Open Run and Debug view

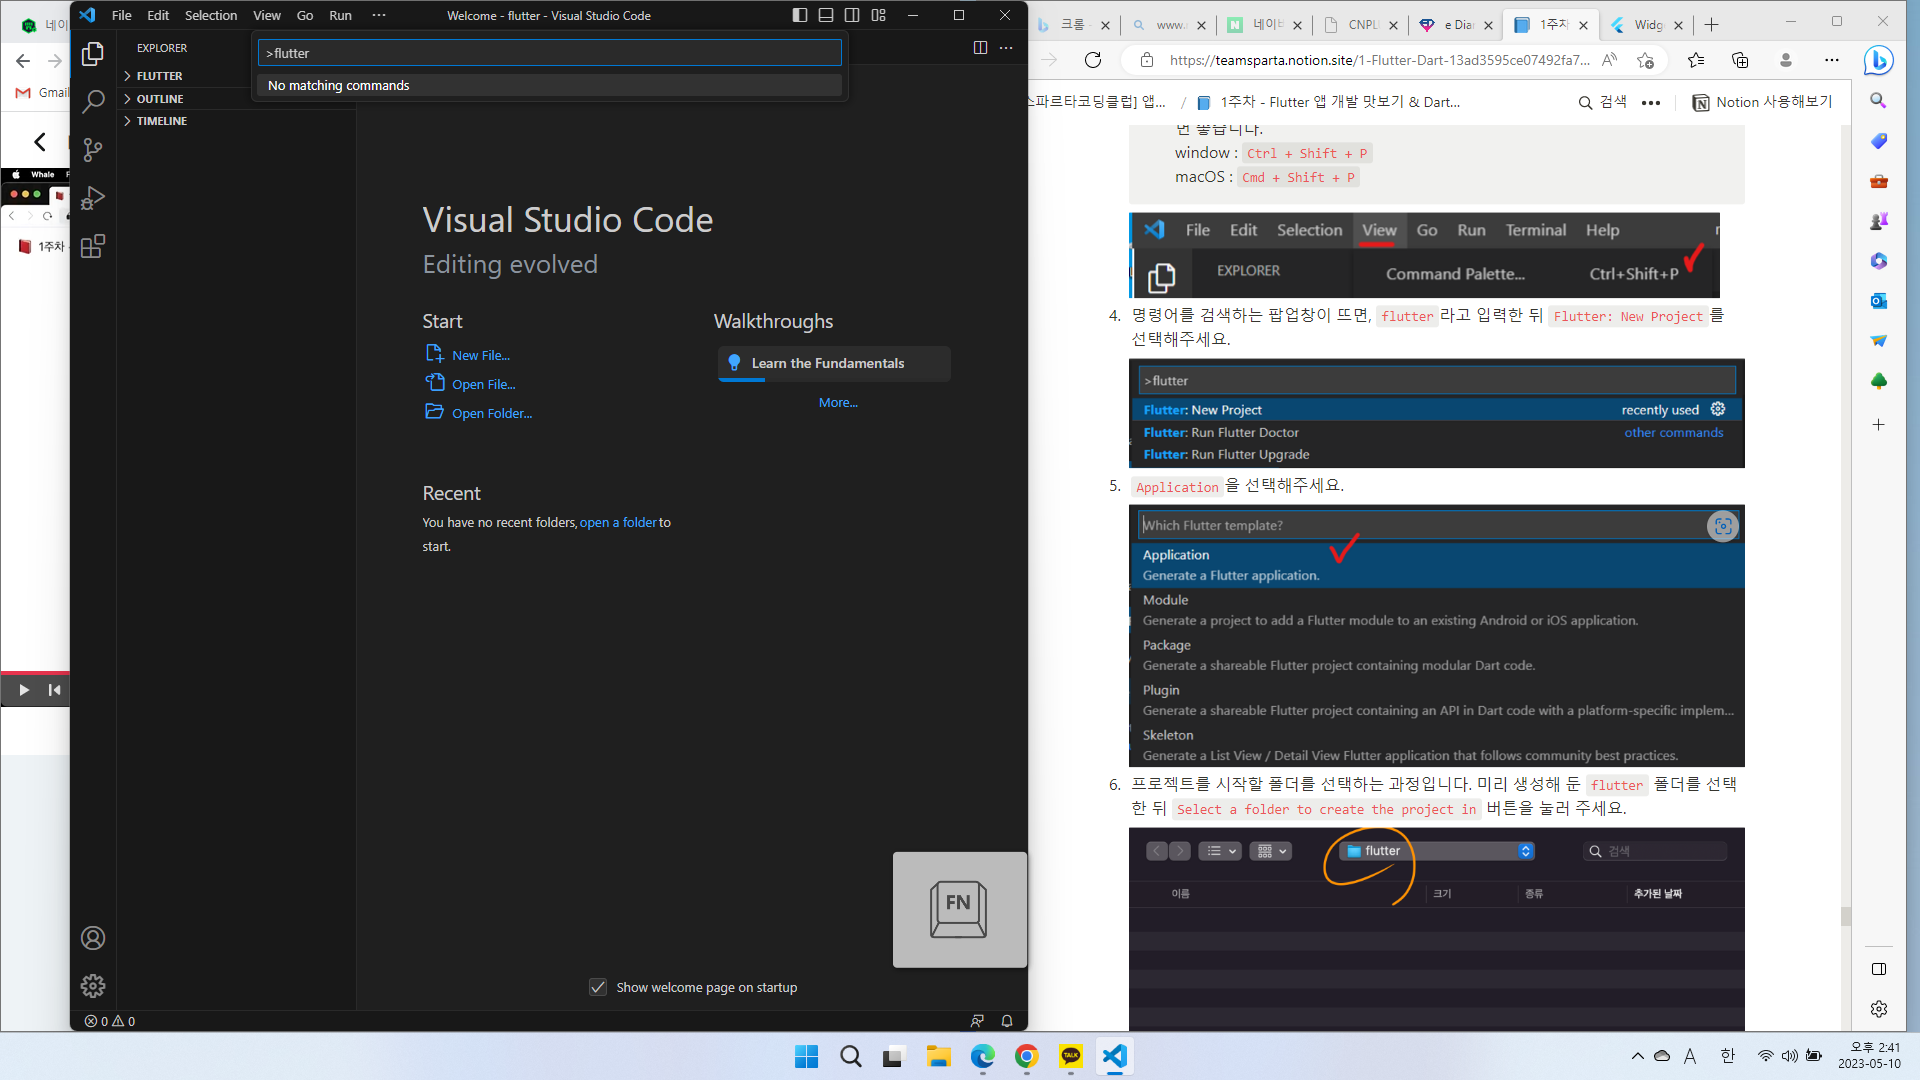(93, 198)
